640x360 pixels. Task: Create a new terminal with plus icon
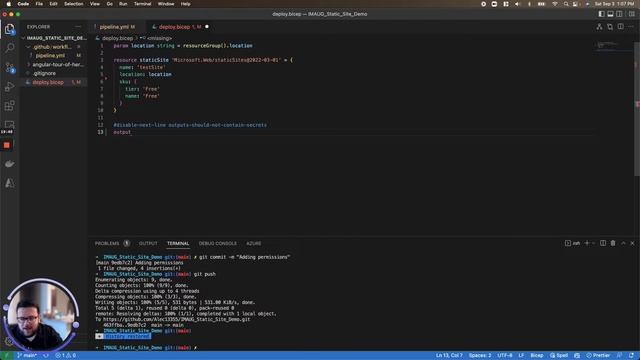point(587,243)
